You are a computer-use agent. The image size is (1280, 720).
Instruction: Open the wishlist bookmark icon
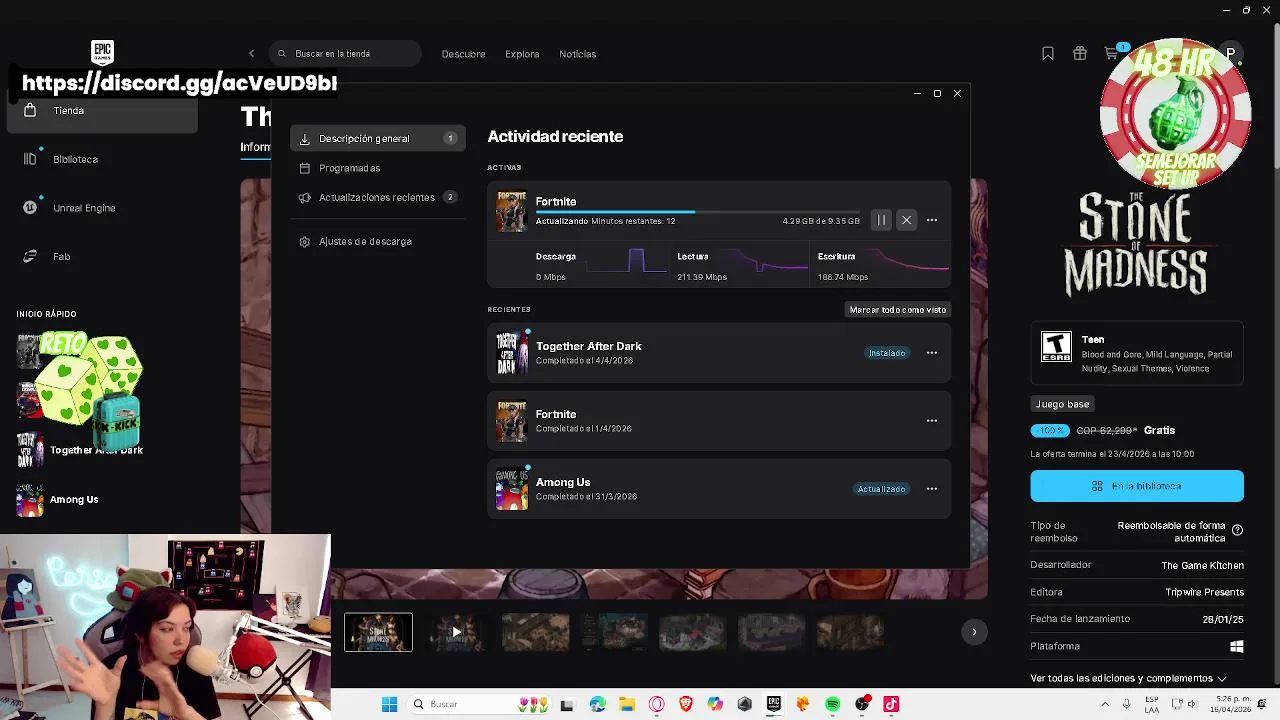(1047, 54)
